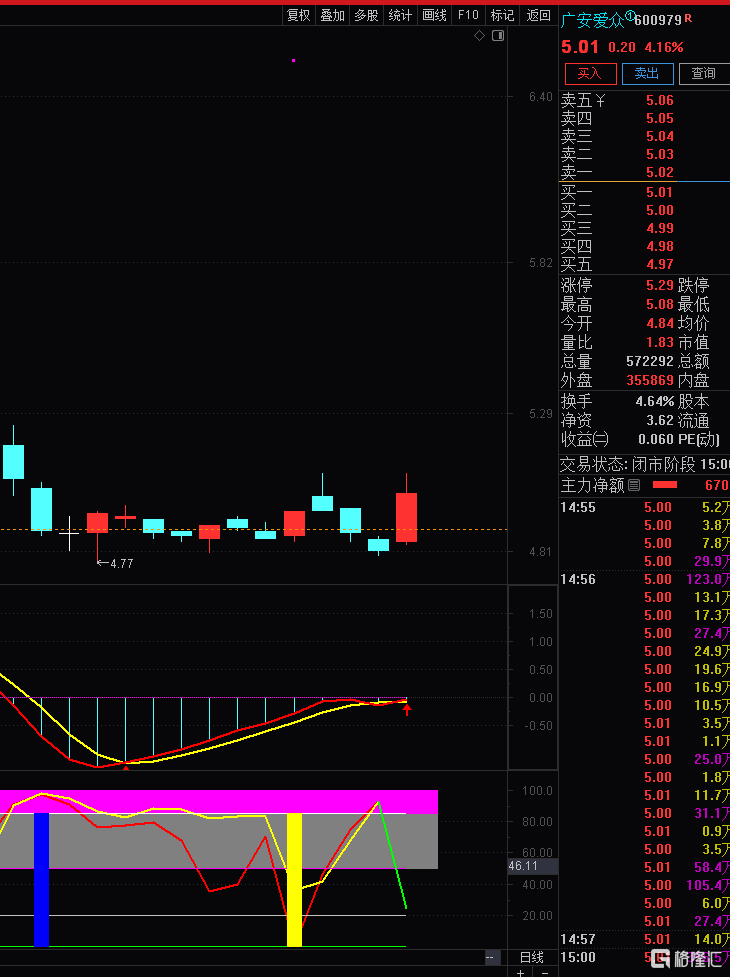Open the 画线 drawing tools menu

[x=435, y=15]
